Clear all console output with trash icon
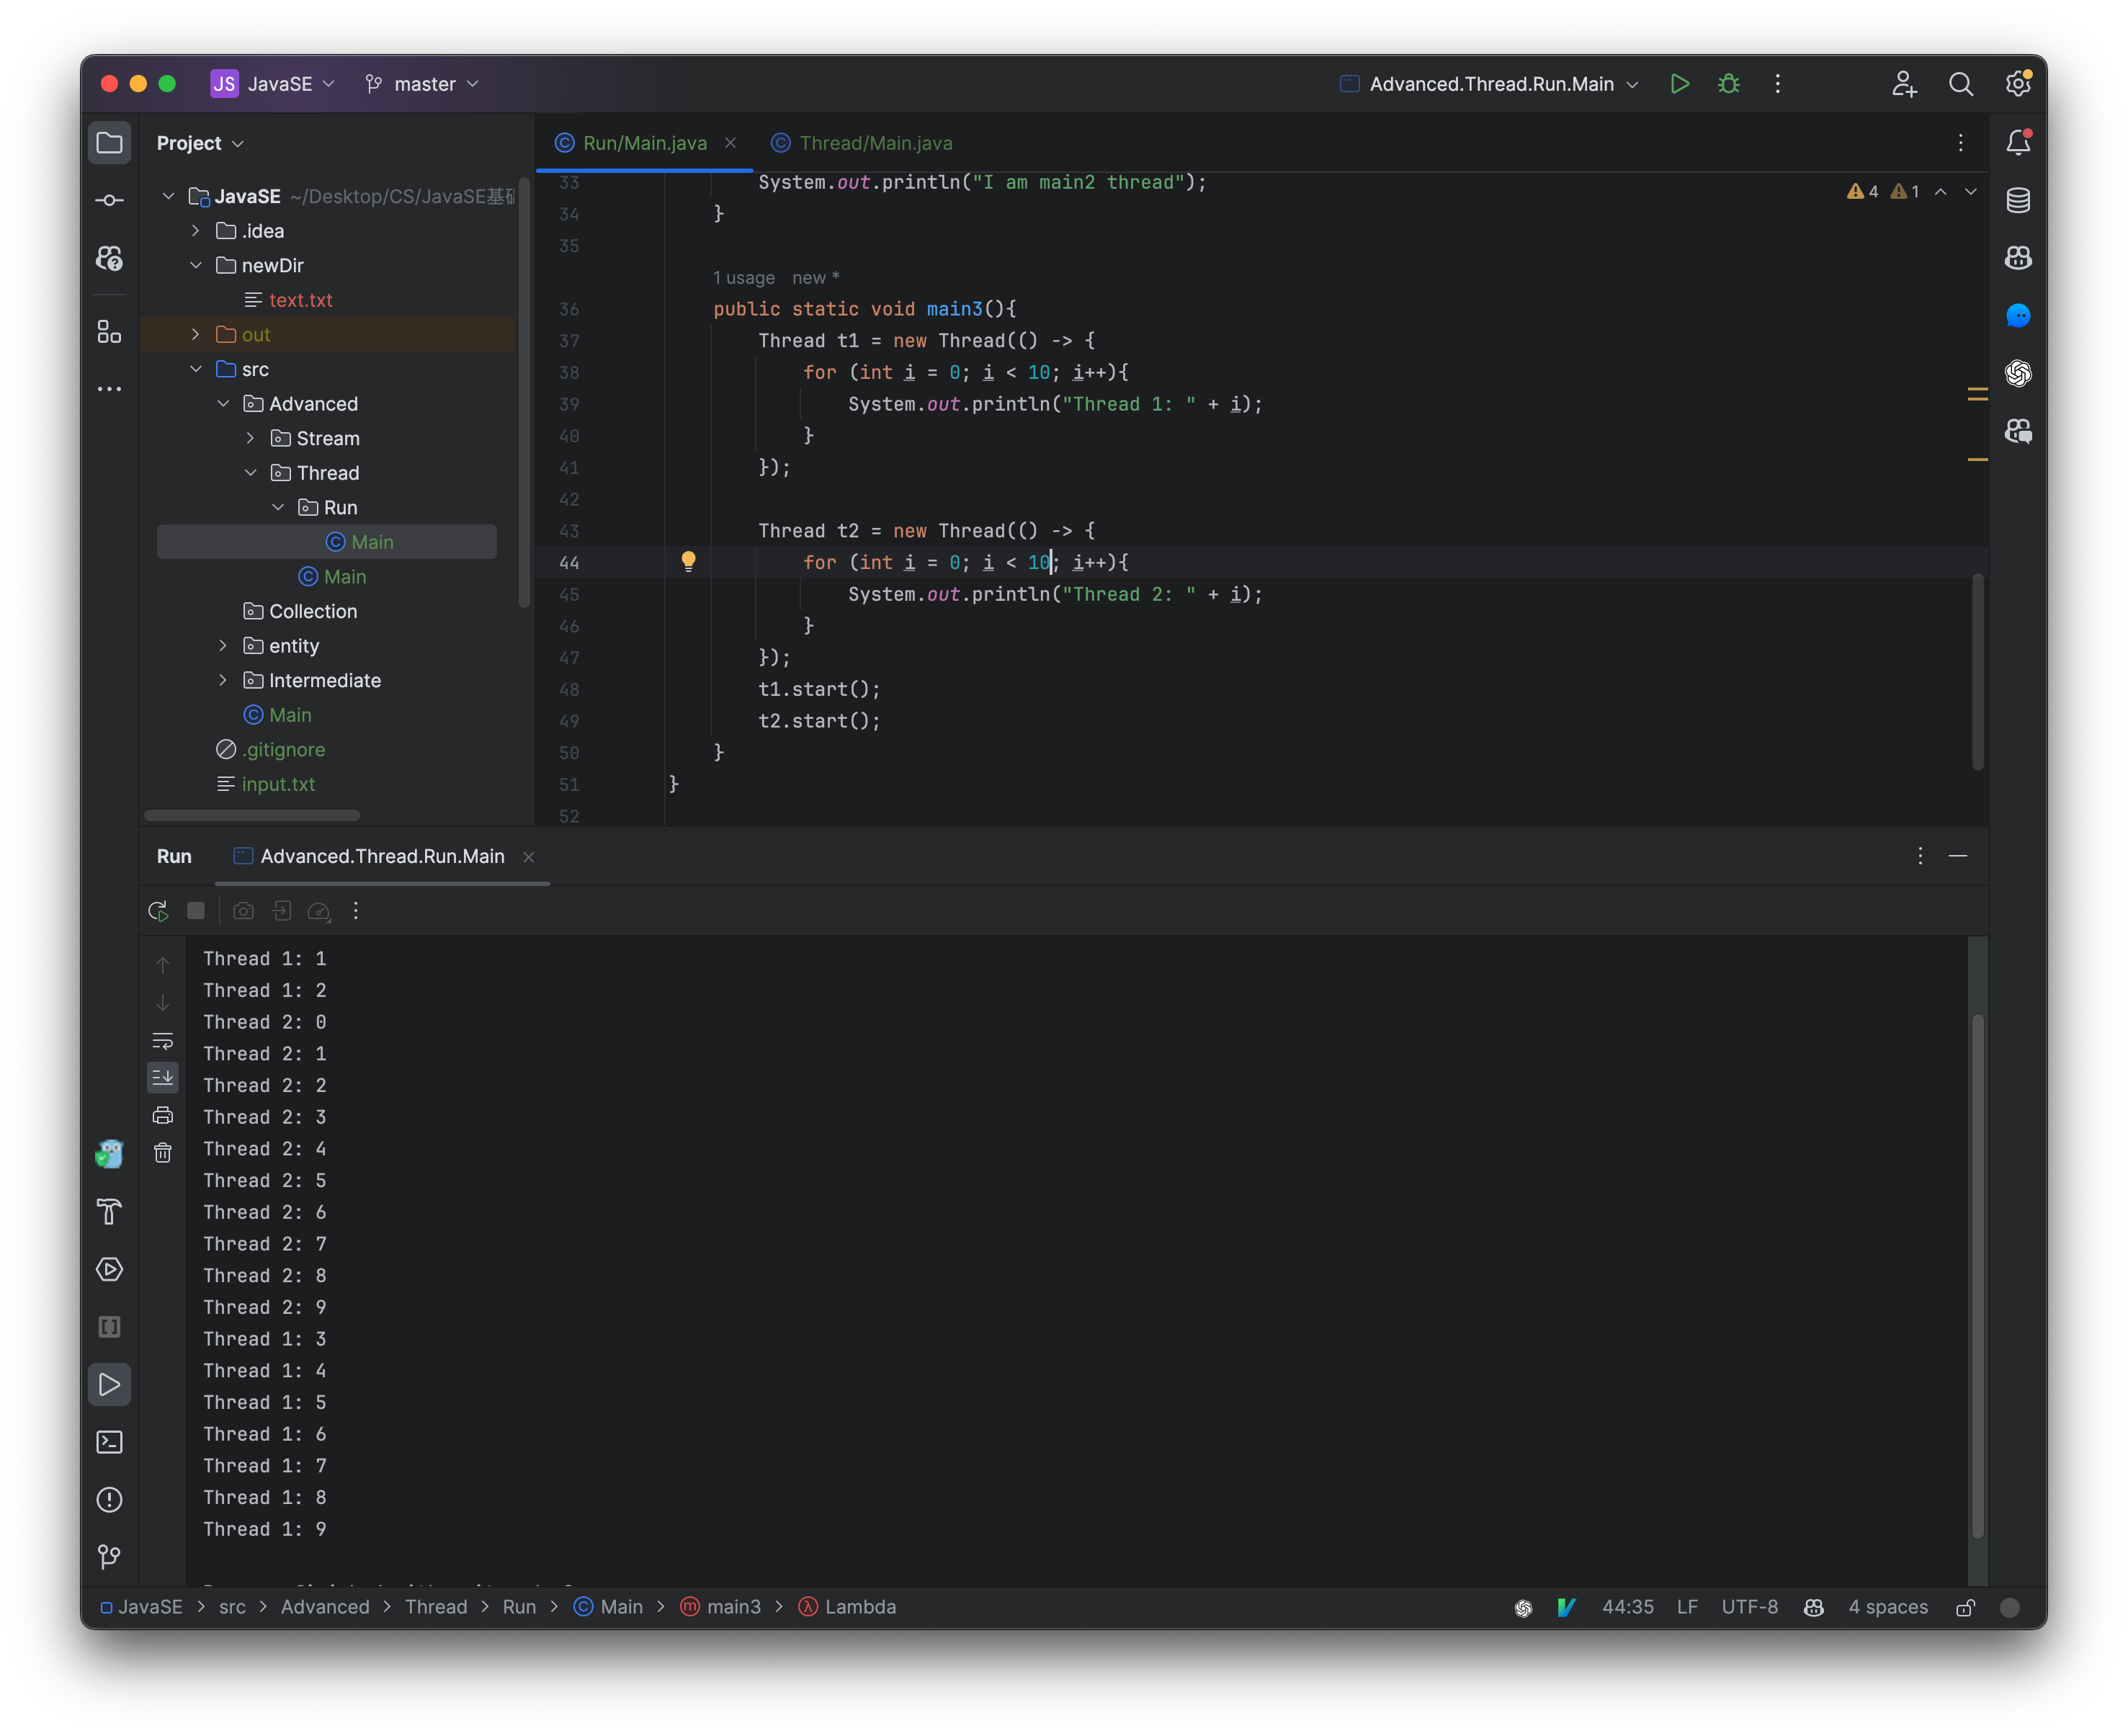 [163, 1152]
